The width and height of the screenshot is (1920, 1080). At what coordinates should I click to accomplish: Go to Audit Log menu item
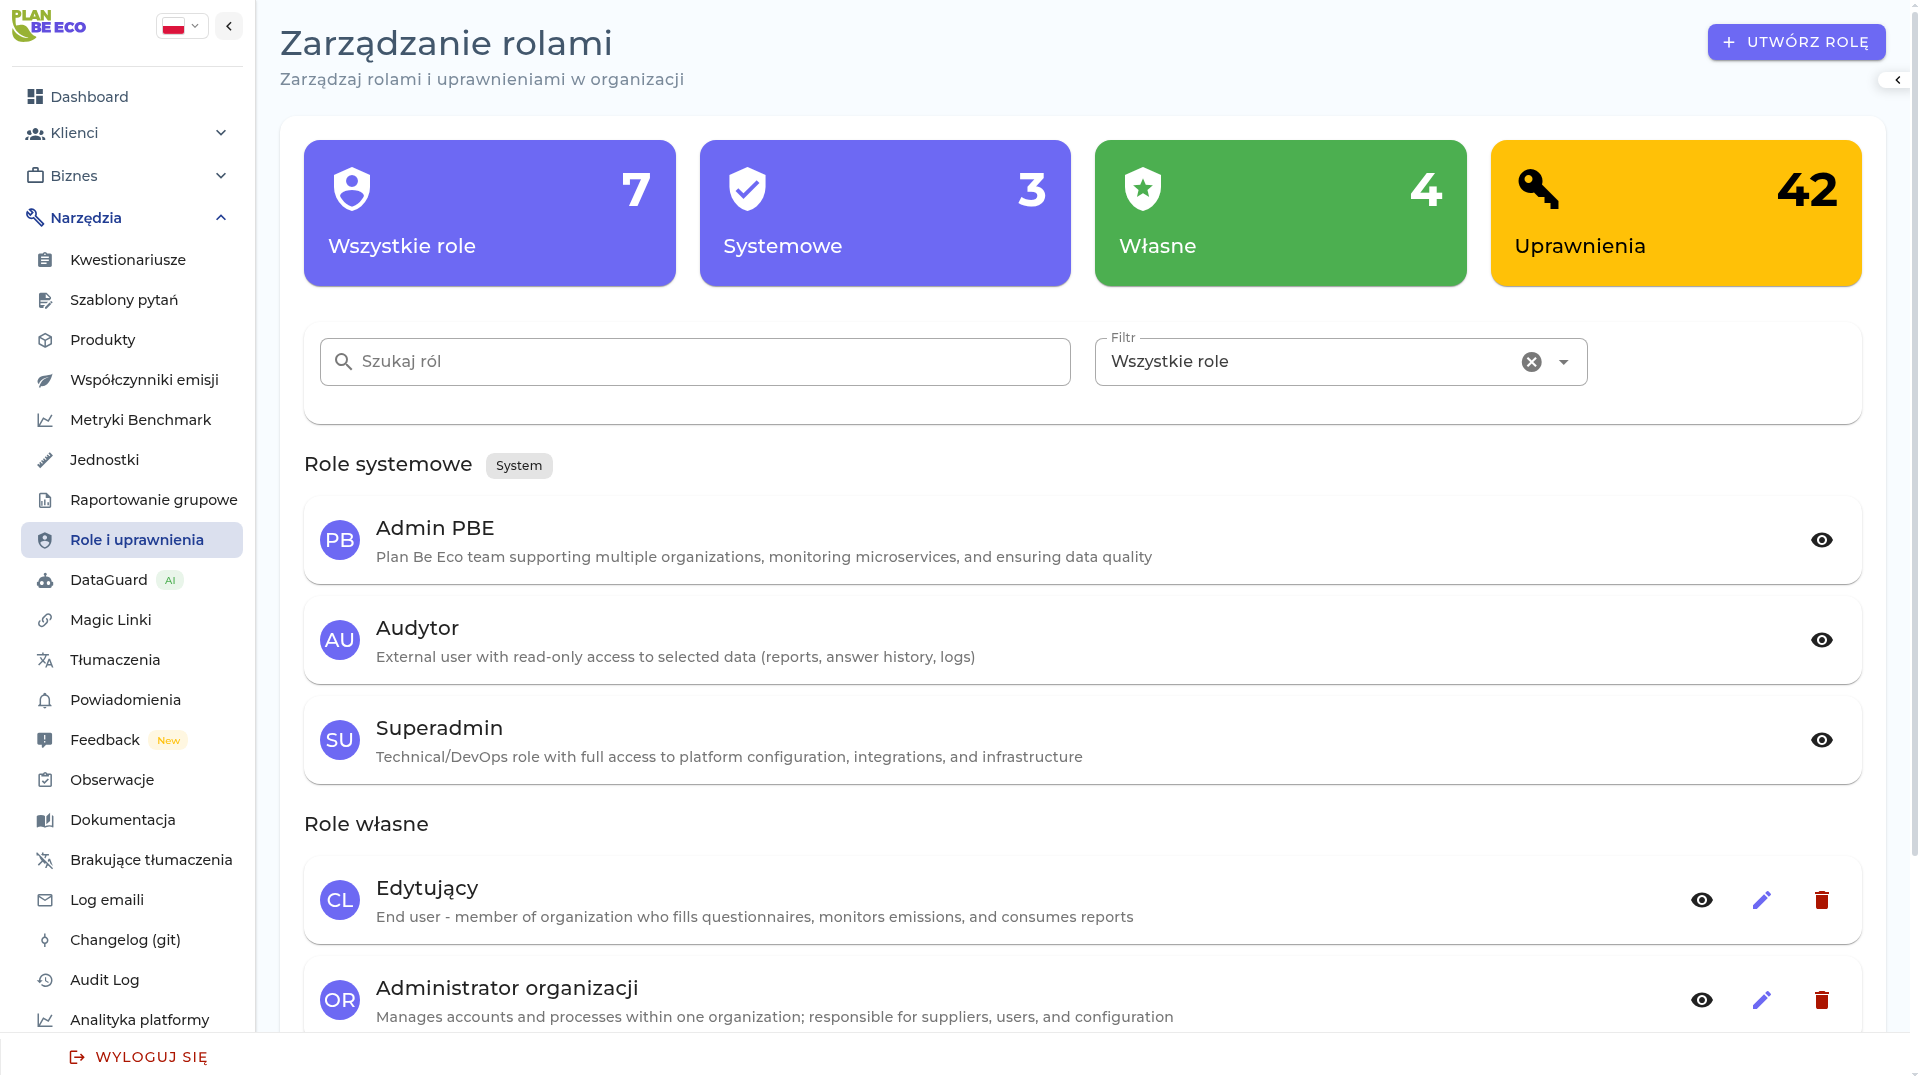pyautogui.click(x=105, y=980)
